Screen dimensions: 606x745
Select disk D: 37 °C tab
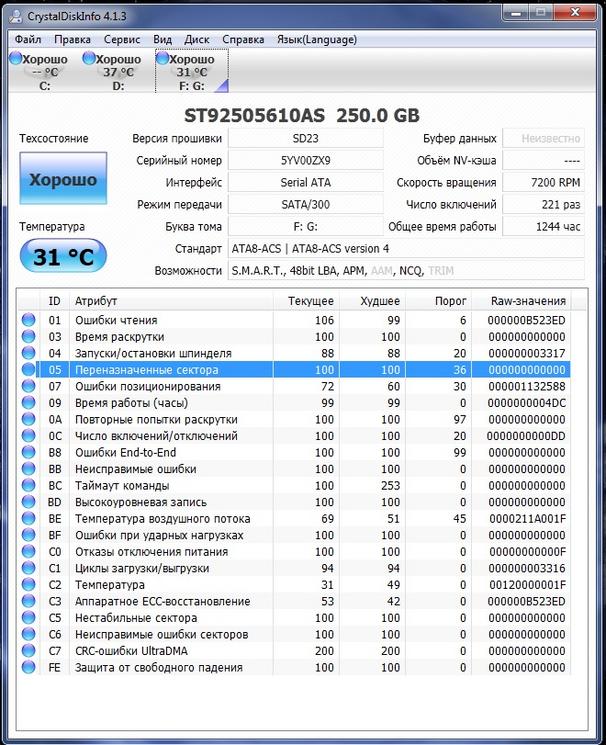point(118,72)
